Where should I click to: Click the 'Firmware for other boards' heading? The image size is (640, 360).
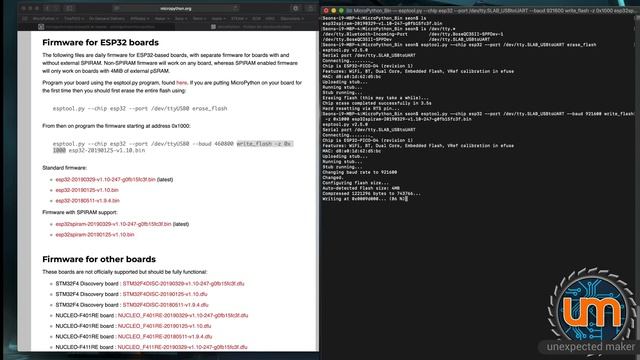point(99,259)
